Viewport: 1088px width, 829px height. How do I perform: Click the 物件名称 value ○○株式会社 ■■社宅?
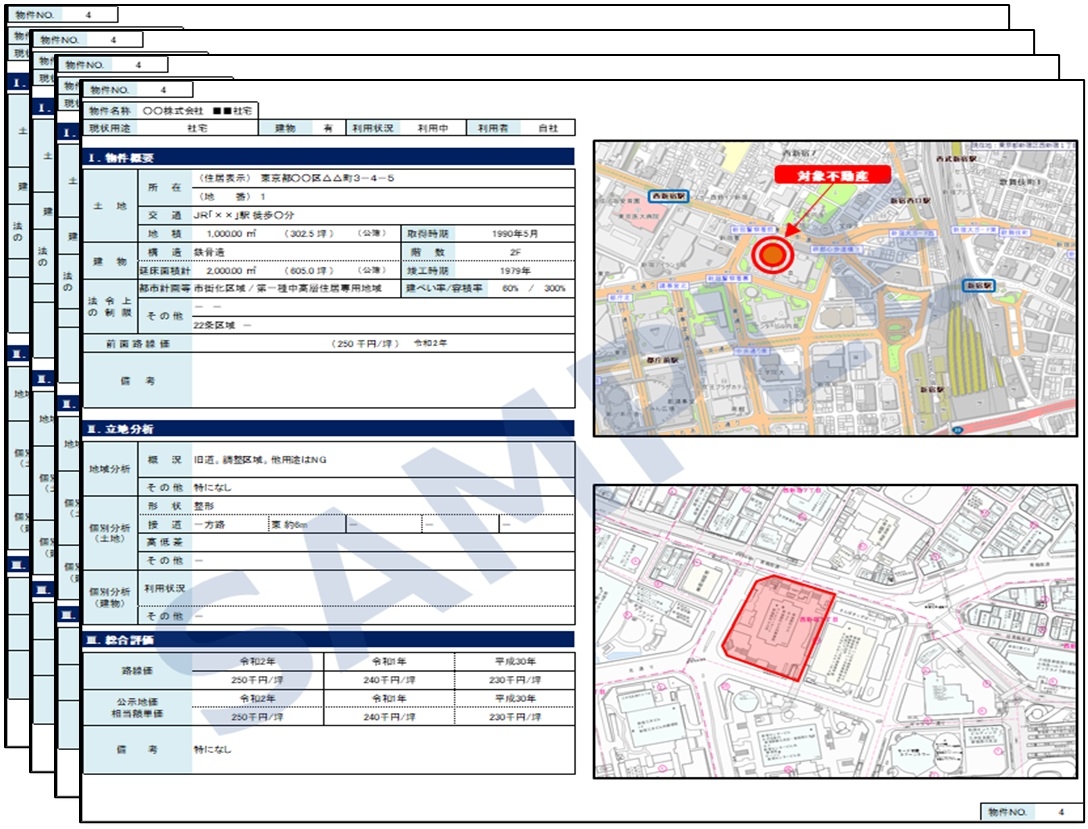click(x=197, y=110)
